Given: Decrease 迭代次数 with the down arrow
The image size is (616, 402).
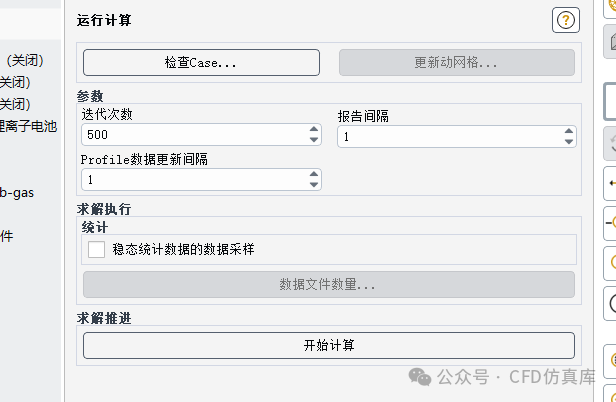Looking at the screenshot, I should click(314, 140).
